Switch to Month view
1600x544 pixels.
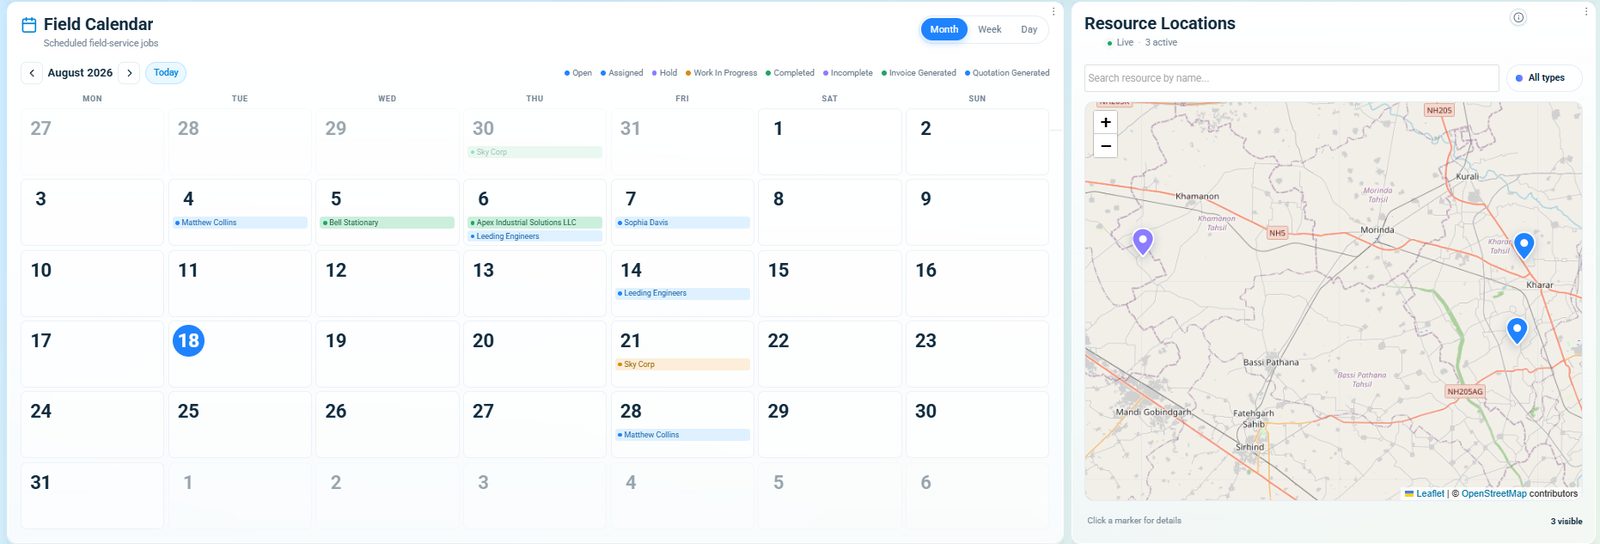coord(944,30)
